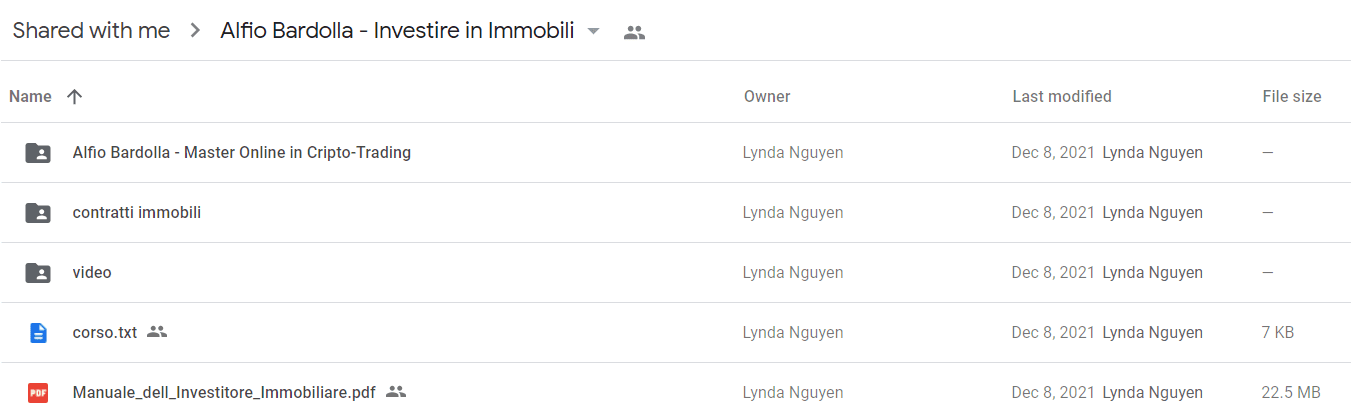The image size is (1351, 417).
Task: Select the corso.txt file name
Action: [105, 333]
